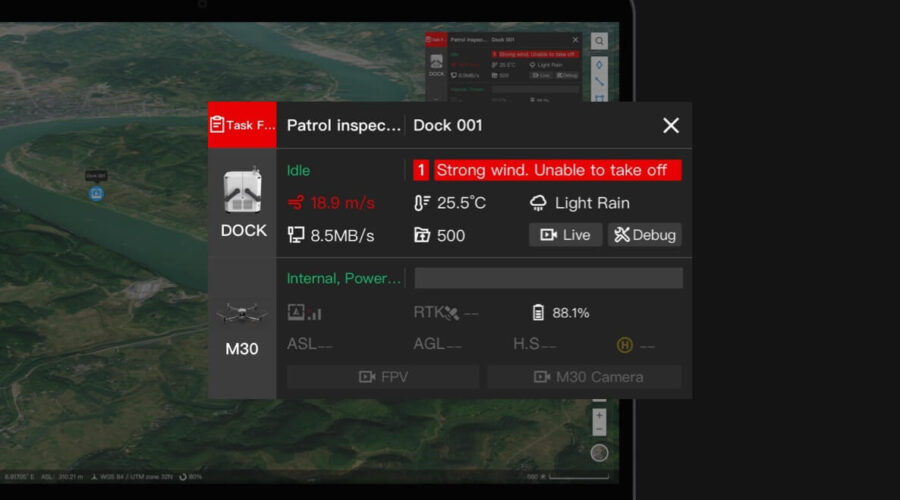Click the thermometer icon beside 25.5°C
Viewport: 900px width, 500px height.
click(x=421, y=203)
